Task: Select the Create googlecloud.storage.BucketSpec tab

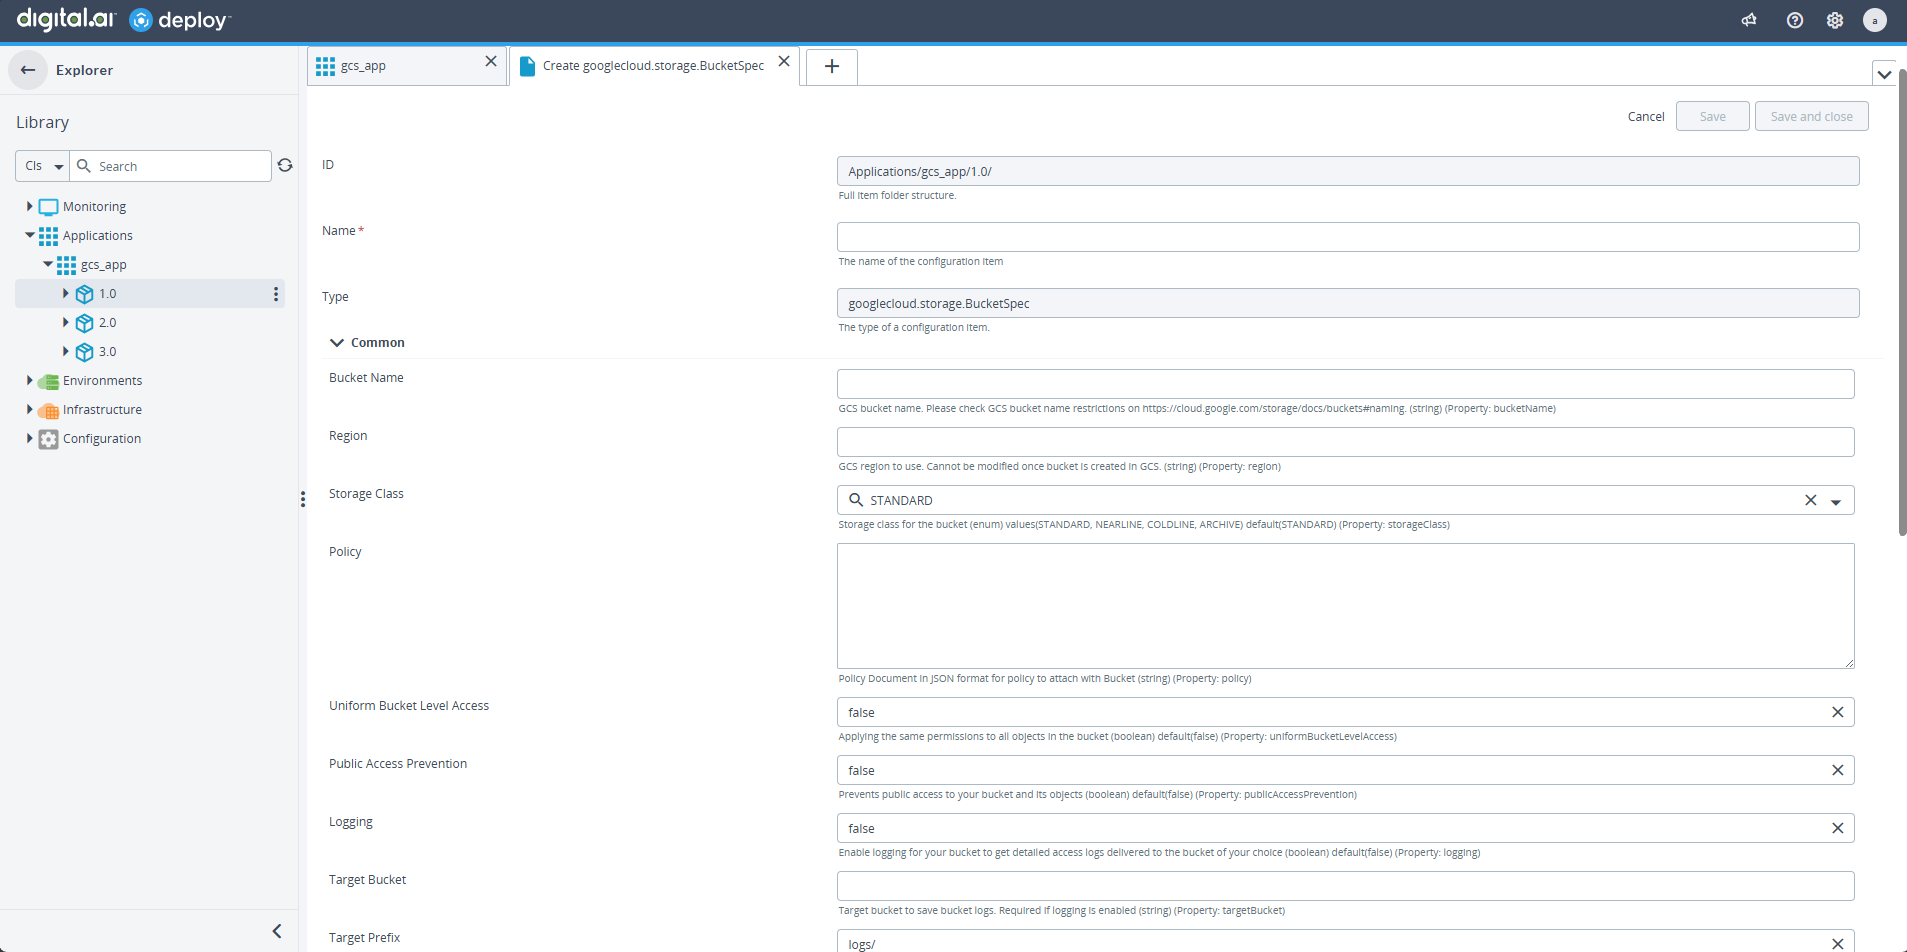Action: point(654,66)
